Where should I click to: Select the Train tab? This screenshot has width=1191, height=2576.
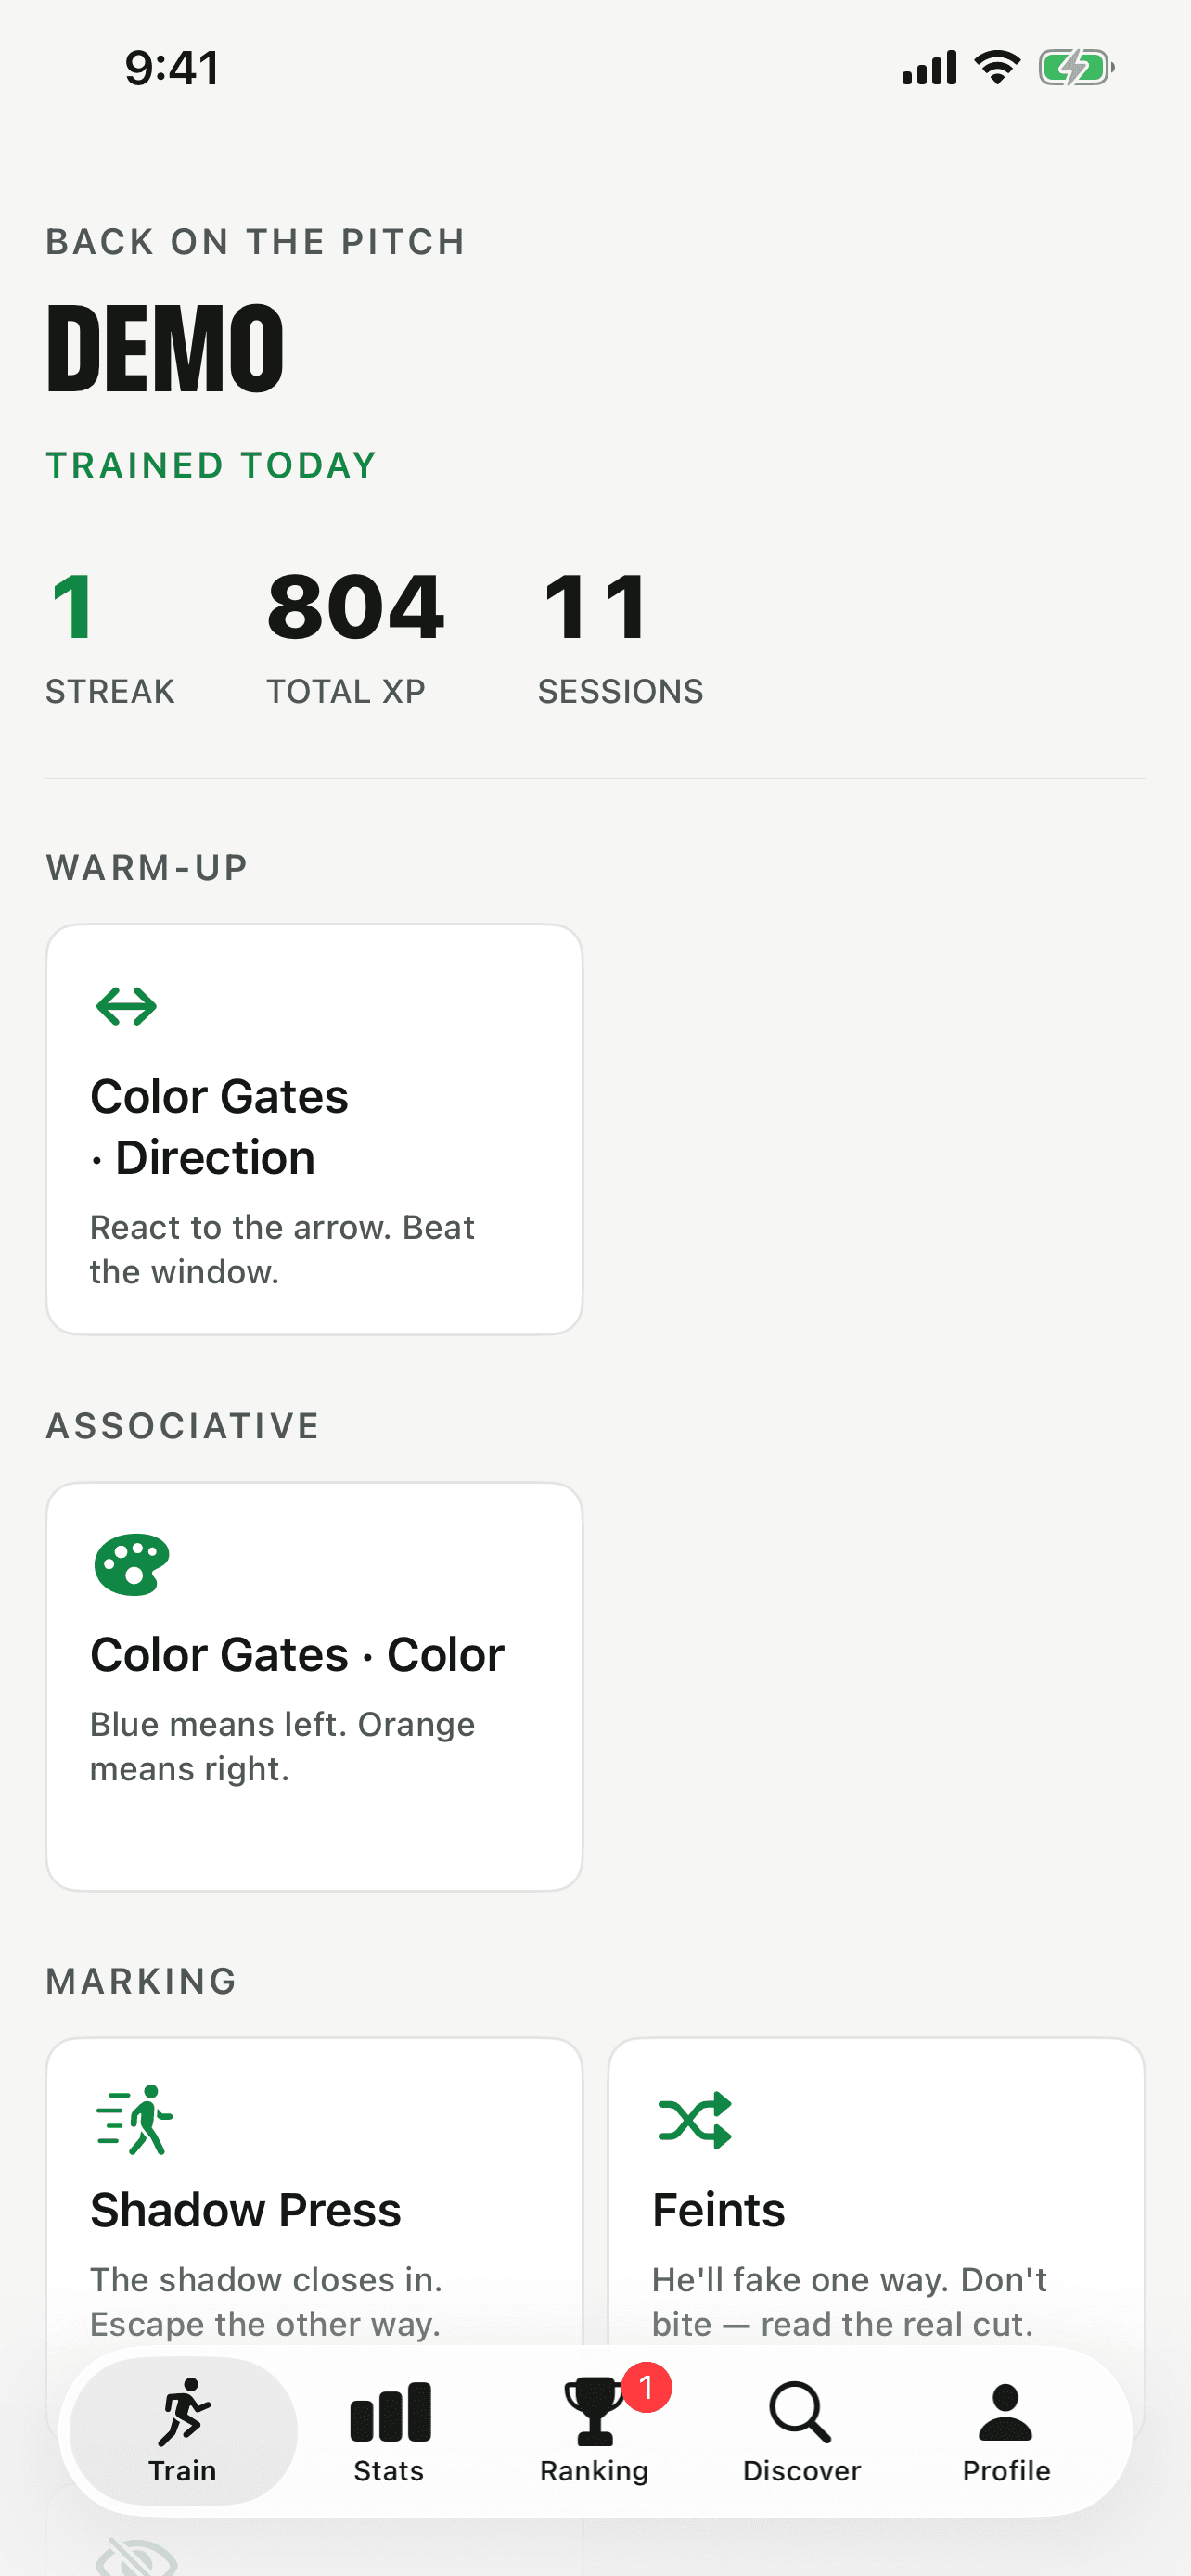pos(183,2430)
